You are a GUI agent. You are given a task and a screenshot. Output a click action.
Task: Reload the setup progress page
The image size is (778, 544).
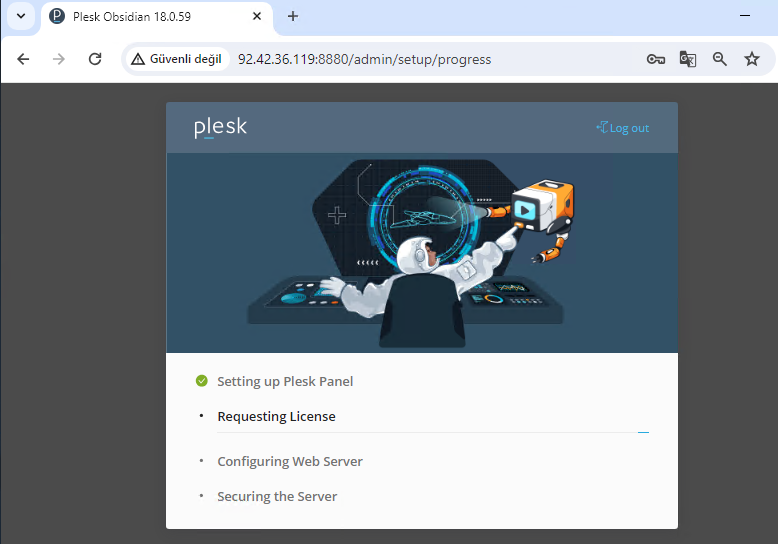(95, 59)
